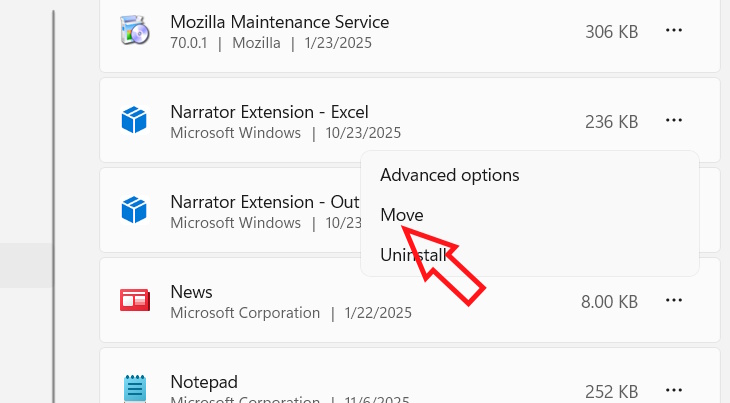Click the 8.00 KB size for News
Image resolution: width=730 pixels, height=403 pixels.
(609, 301)
